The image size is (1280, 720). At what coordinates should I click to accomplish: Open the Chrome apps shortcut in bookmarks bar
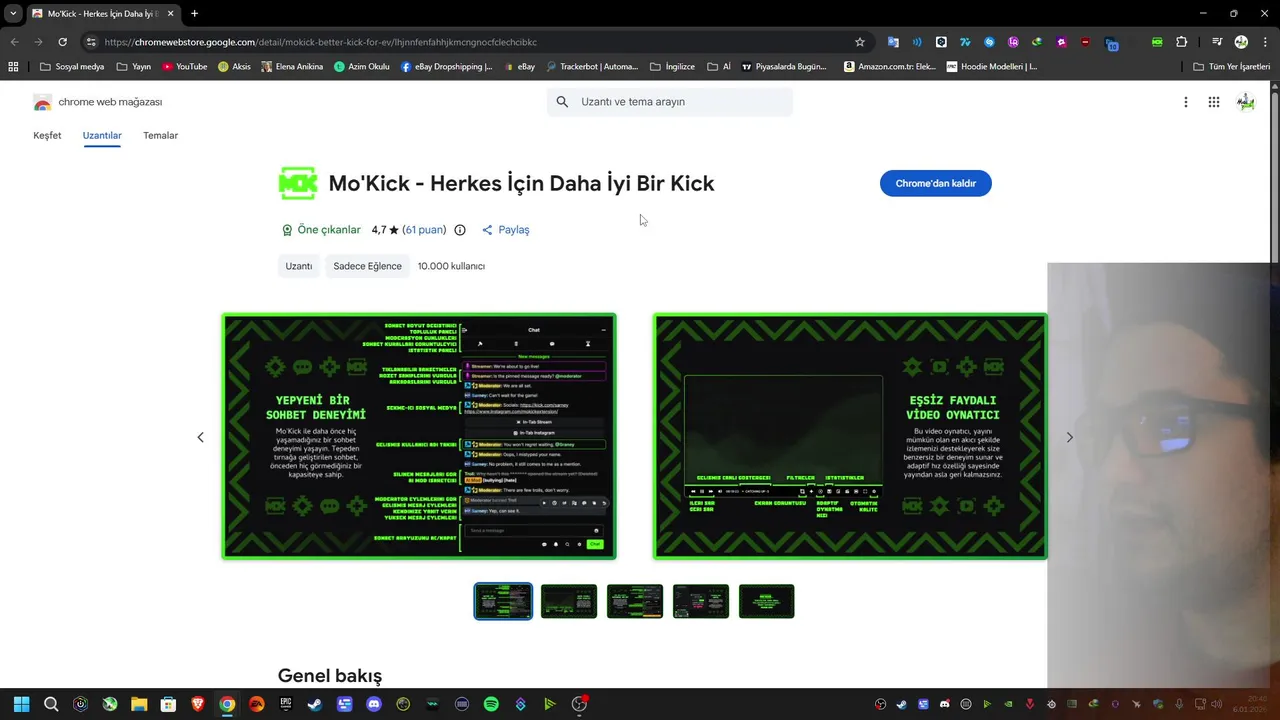tap(13, 67)
